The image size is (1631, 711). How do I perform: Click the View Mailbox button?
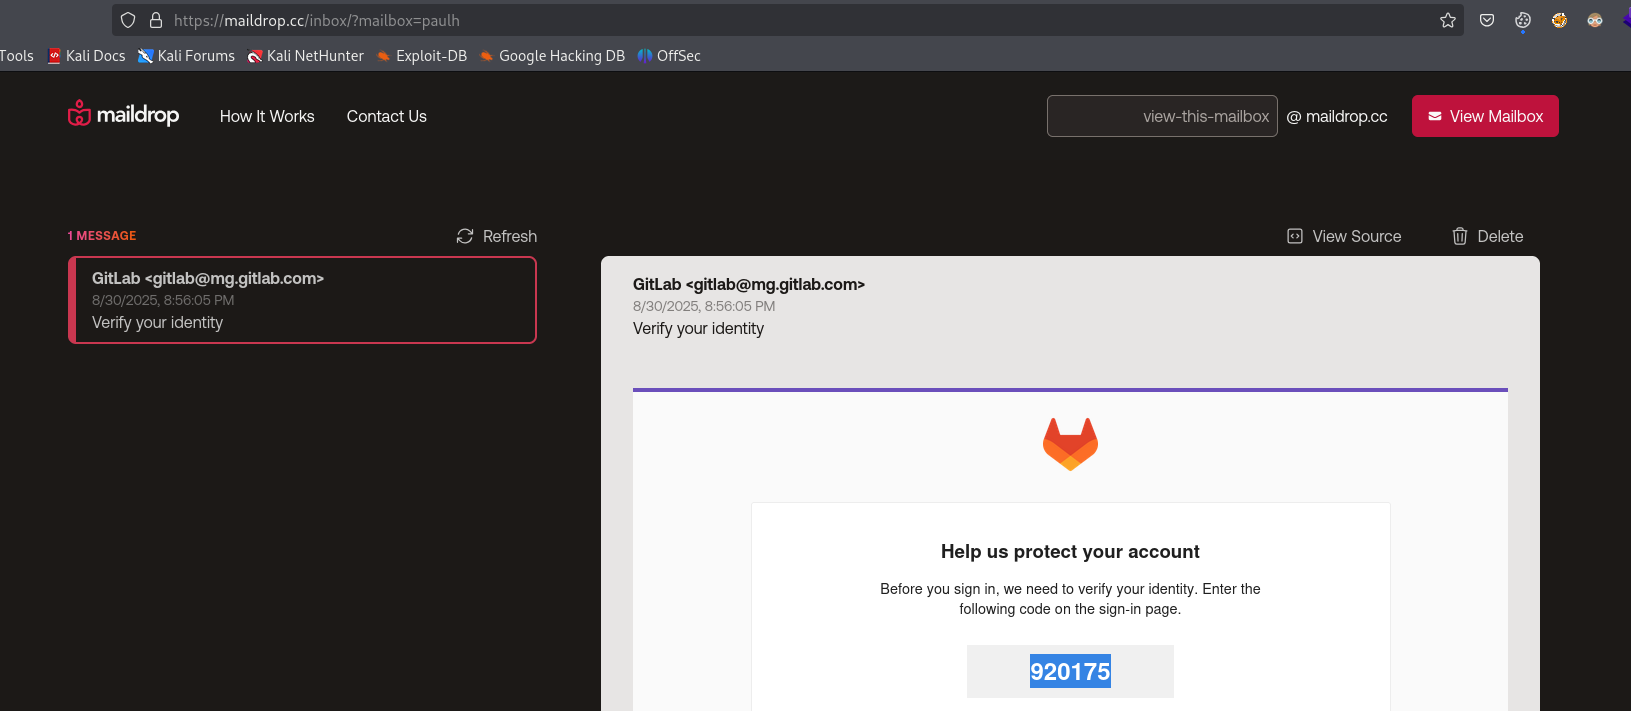[x=1485, y=116]
